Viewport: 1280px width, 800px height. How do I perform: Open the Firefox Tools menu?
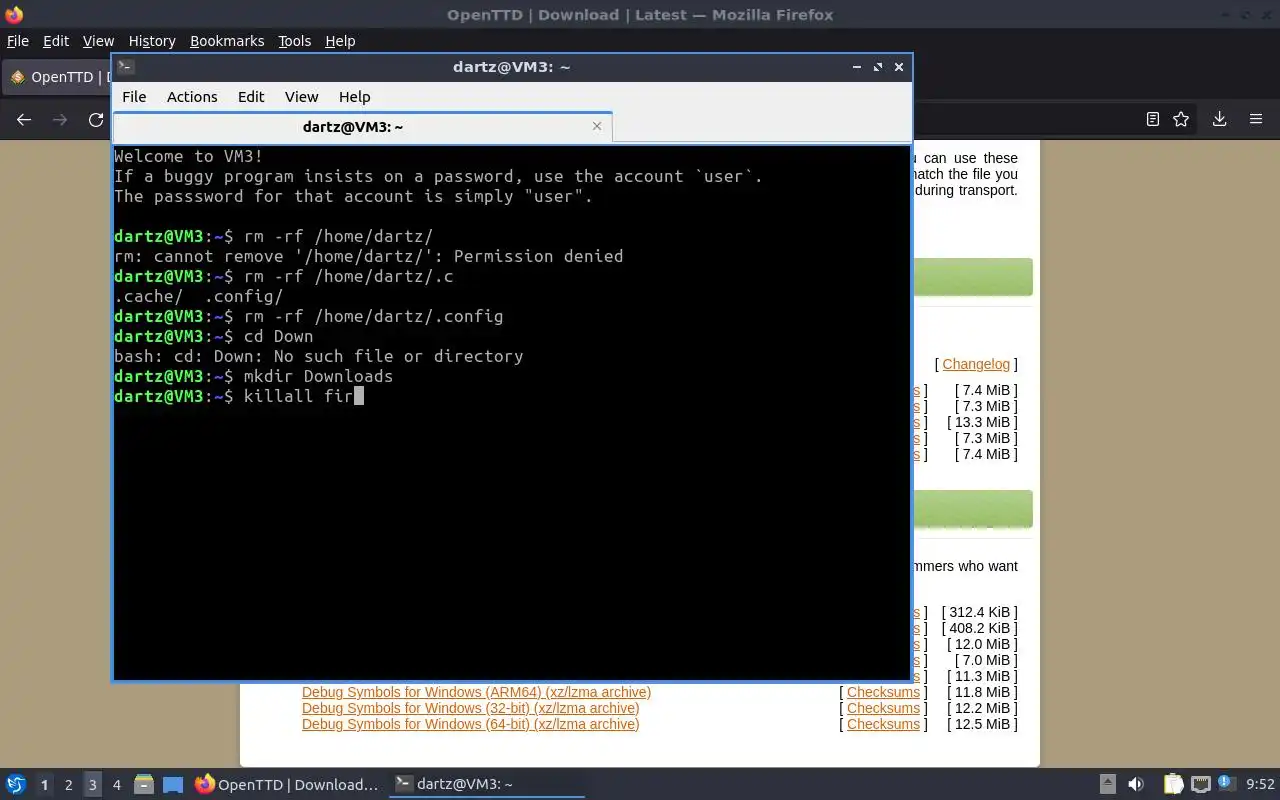pos(294,41)
